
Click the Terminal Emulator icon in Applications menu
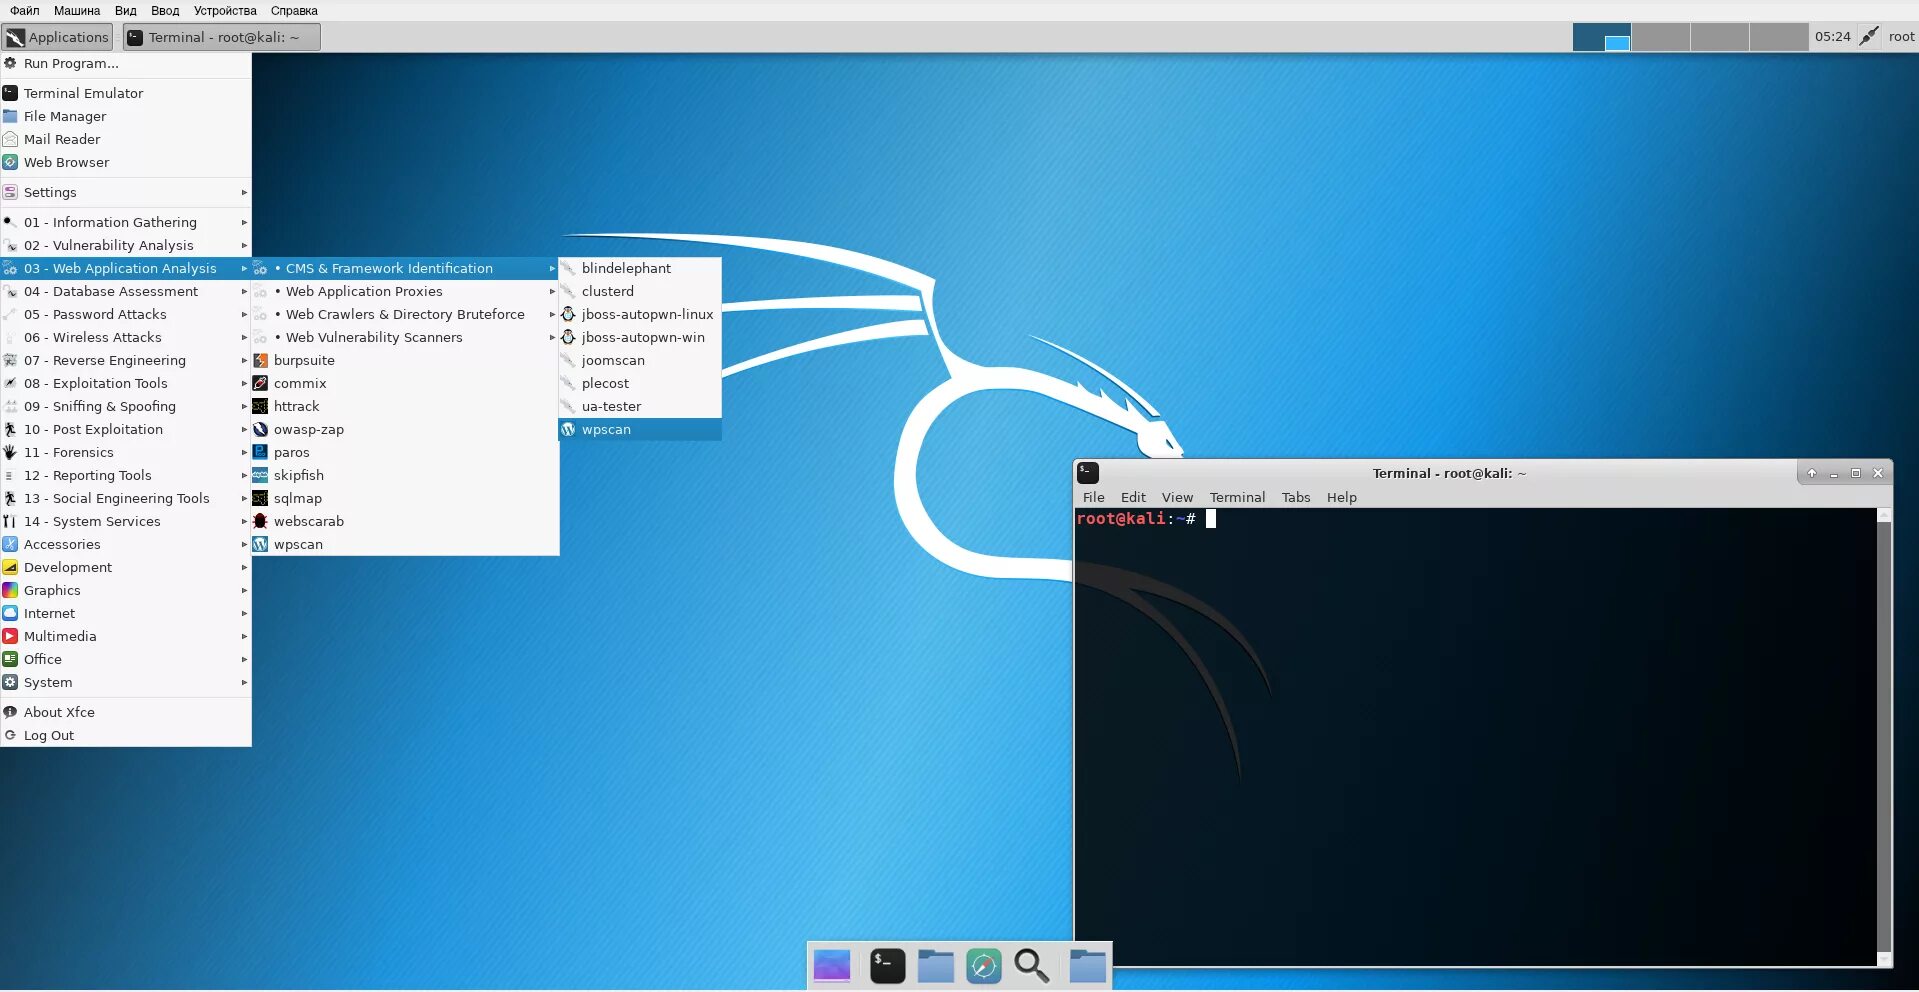click(x=10, y=93)
